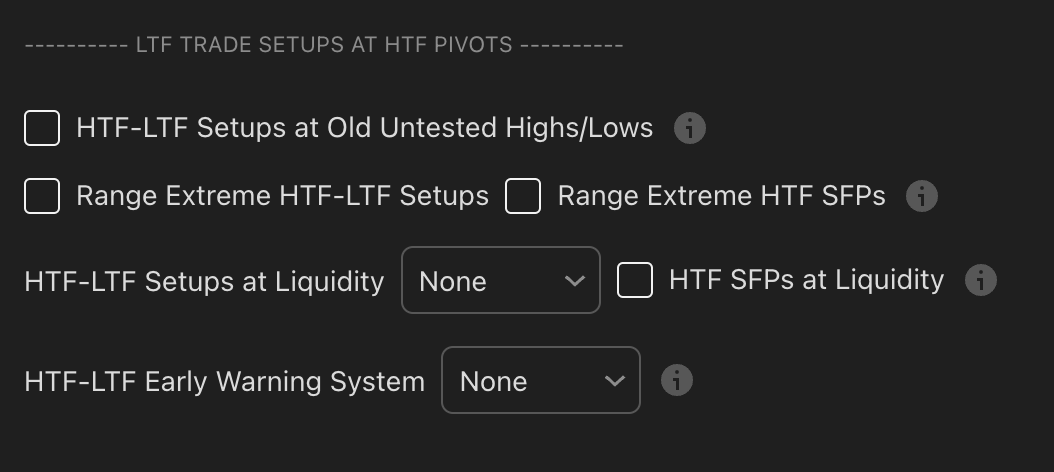The width and height of the screenshot is (1054, 472).
Task: Toggle the Range Extreme HTF SFPs checkbox
Action: point(523,196)
